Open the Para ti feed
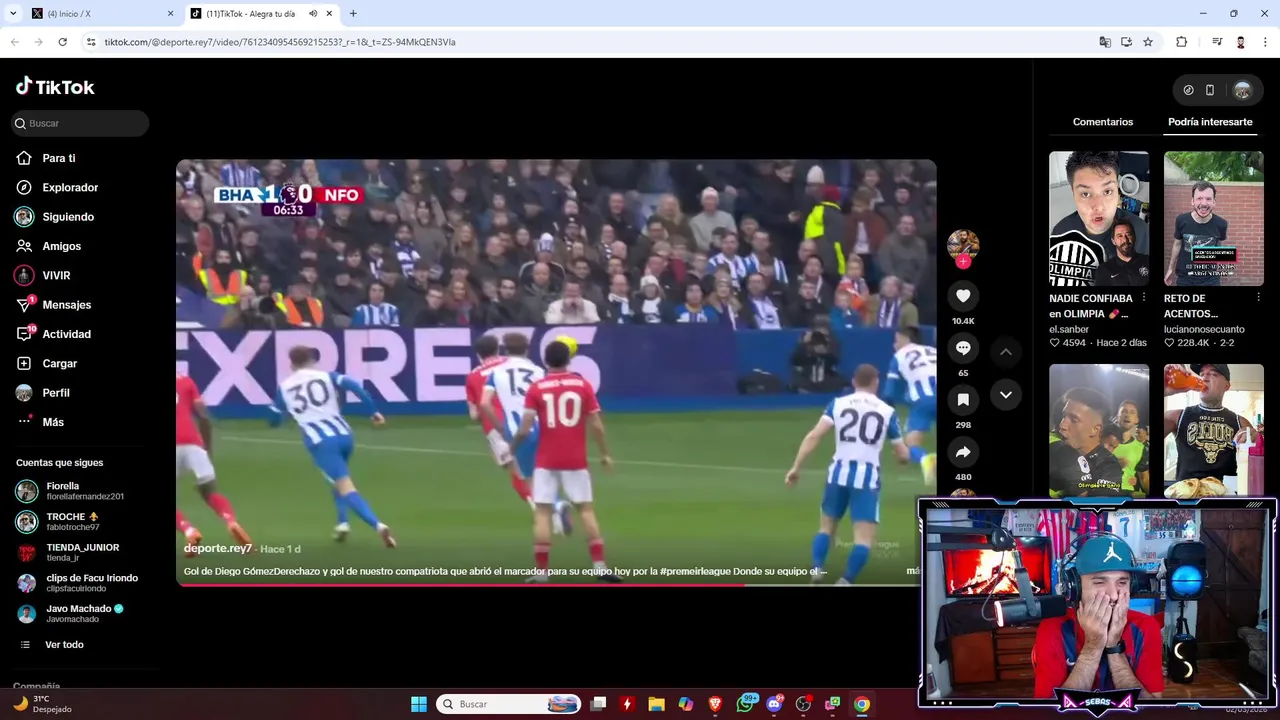This screenshot has width=1280, height=720. 59,158
